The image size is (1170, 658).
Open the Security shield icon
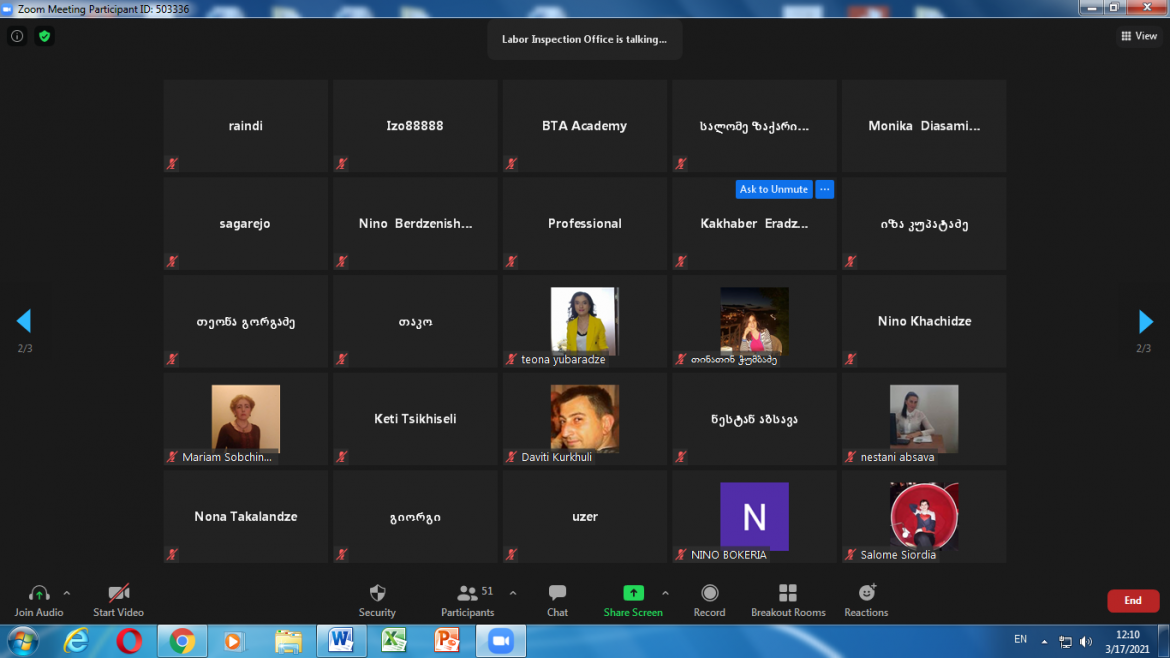click(377, 593)
